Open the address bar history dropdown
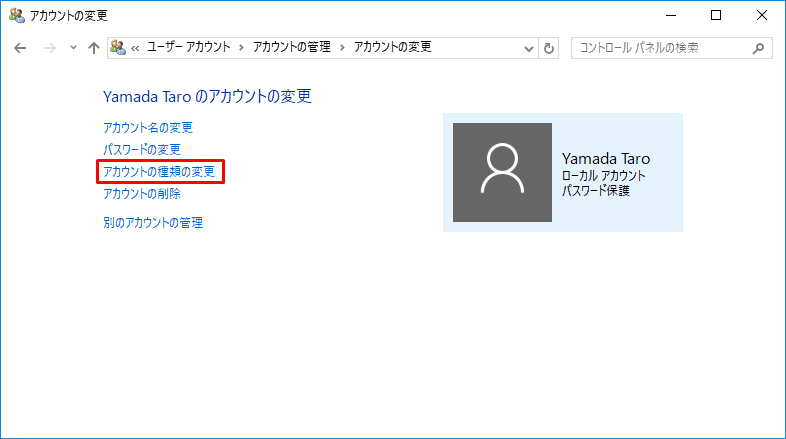Screen dimensions: 786x439 point(528,49)
